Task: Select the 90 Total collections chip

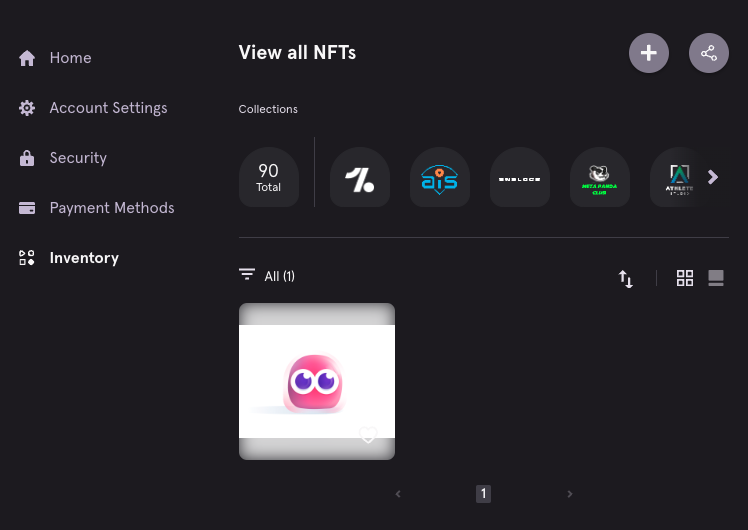Action: (269, 177)
